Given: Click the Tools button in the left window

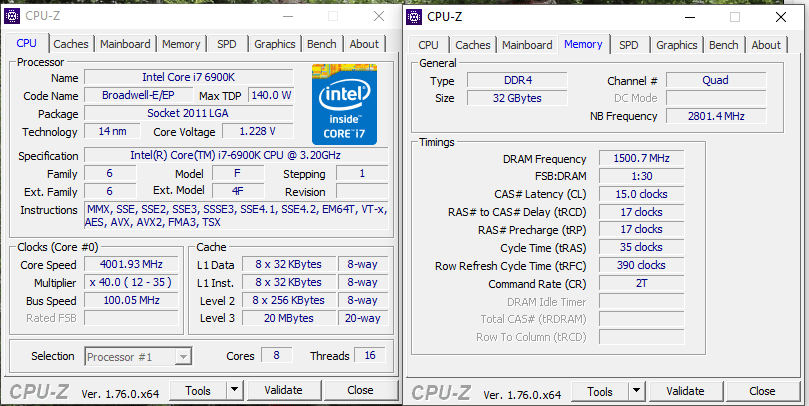Looking at the screenshot, I should (x=198, y=391).
